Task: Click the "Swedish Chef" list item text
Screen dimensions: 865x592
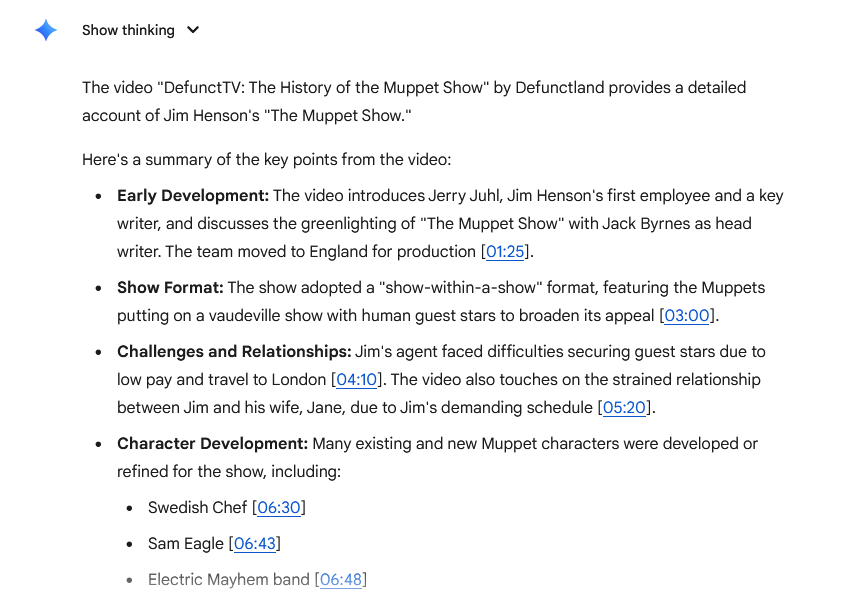Action: click(x=197, y=508)
